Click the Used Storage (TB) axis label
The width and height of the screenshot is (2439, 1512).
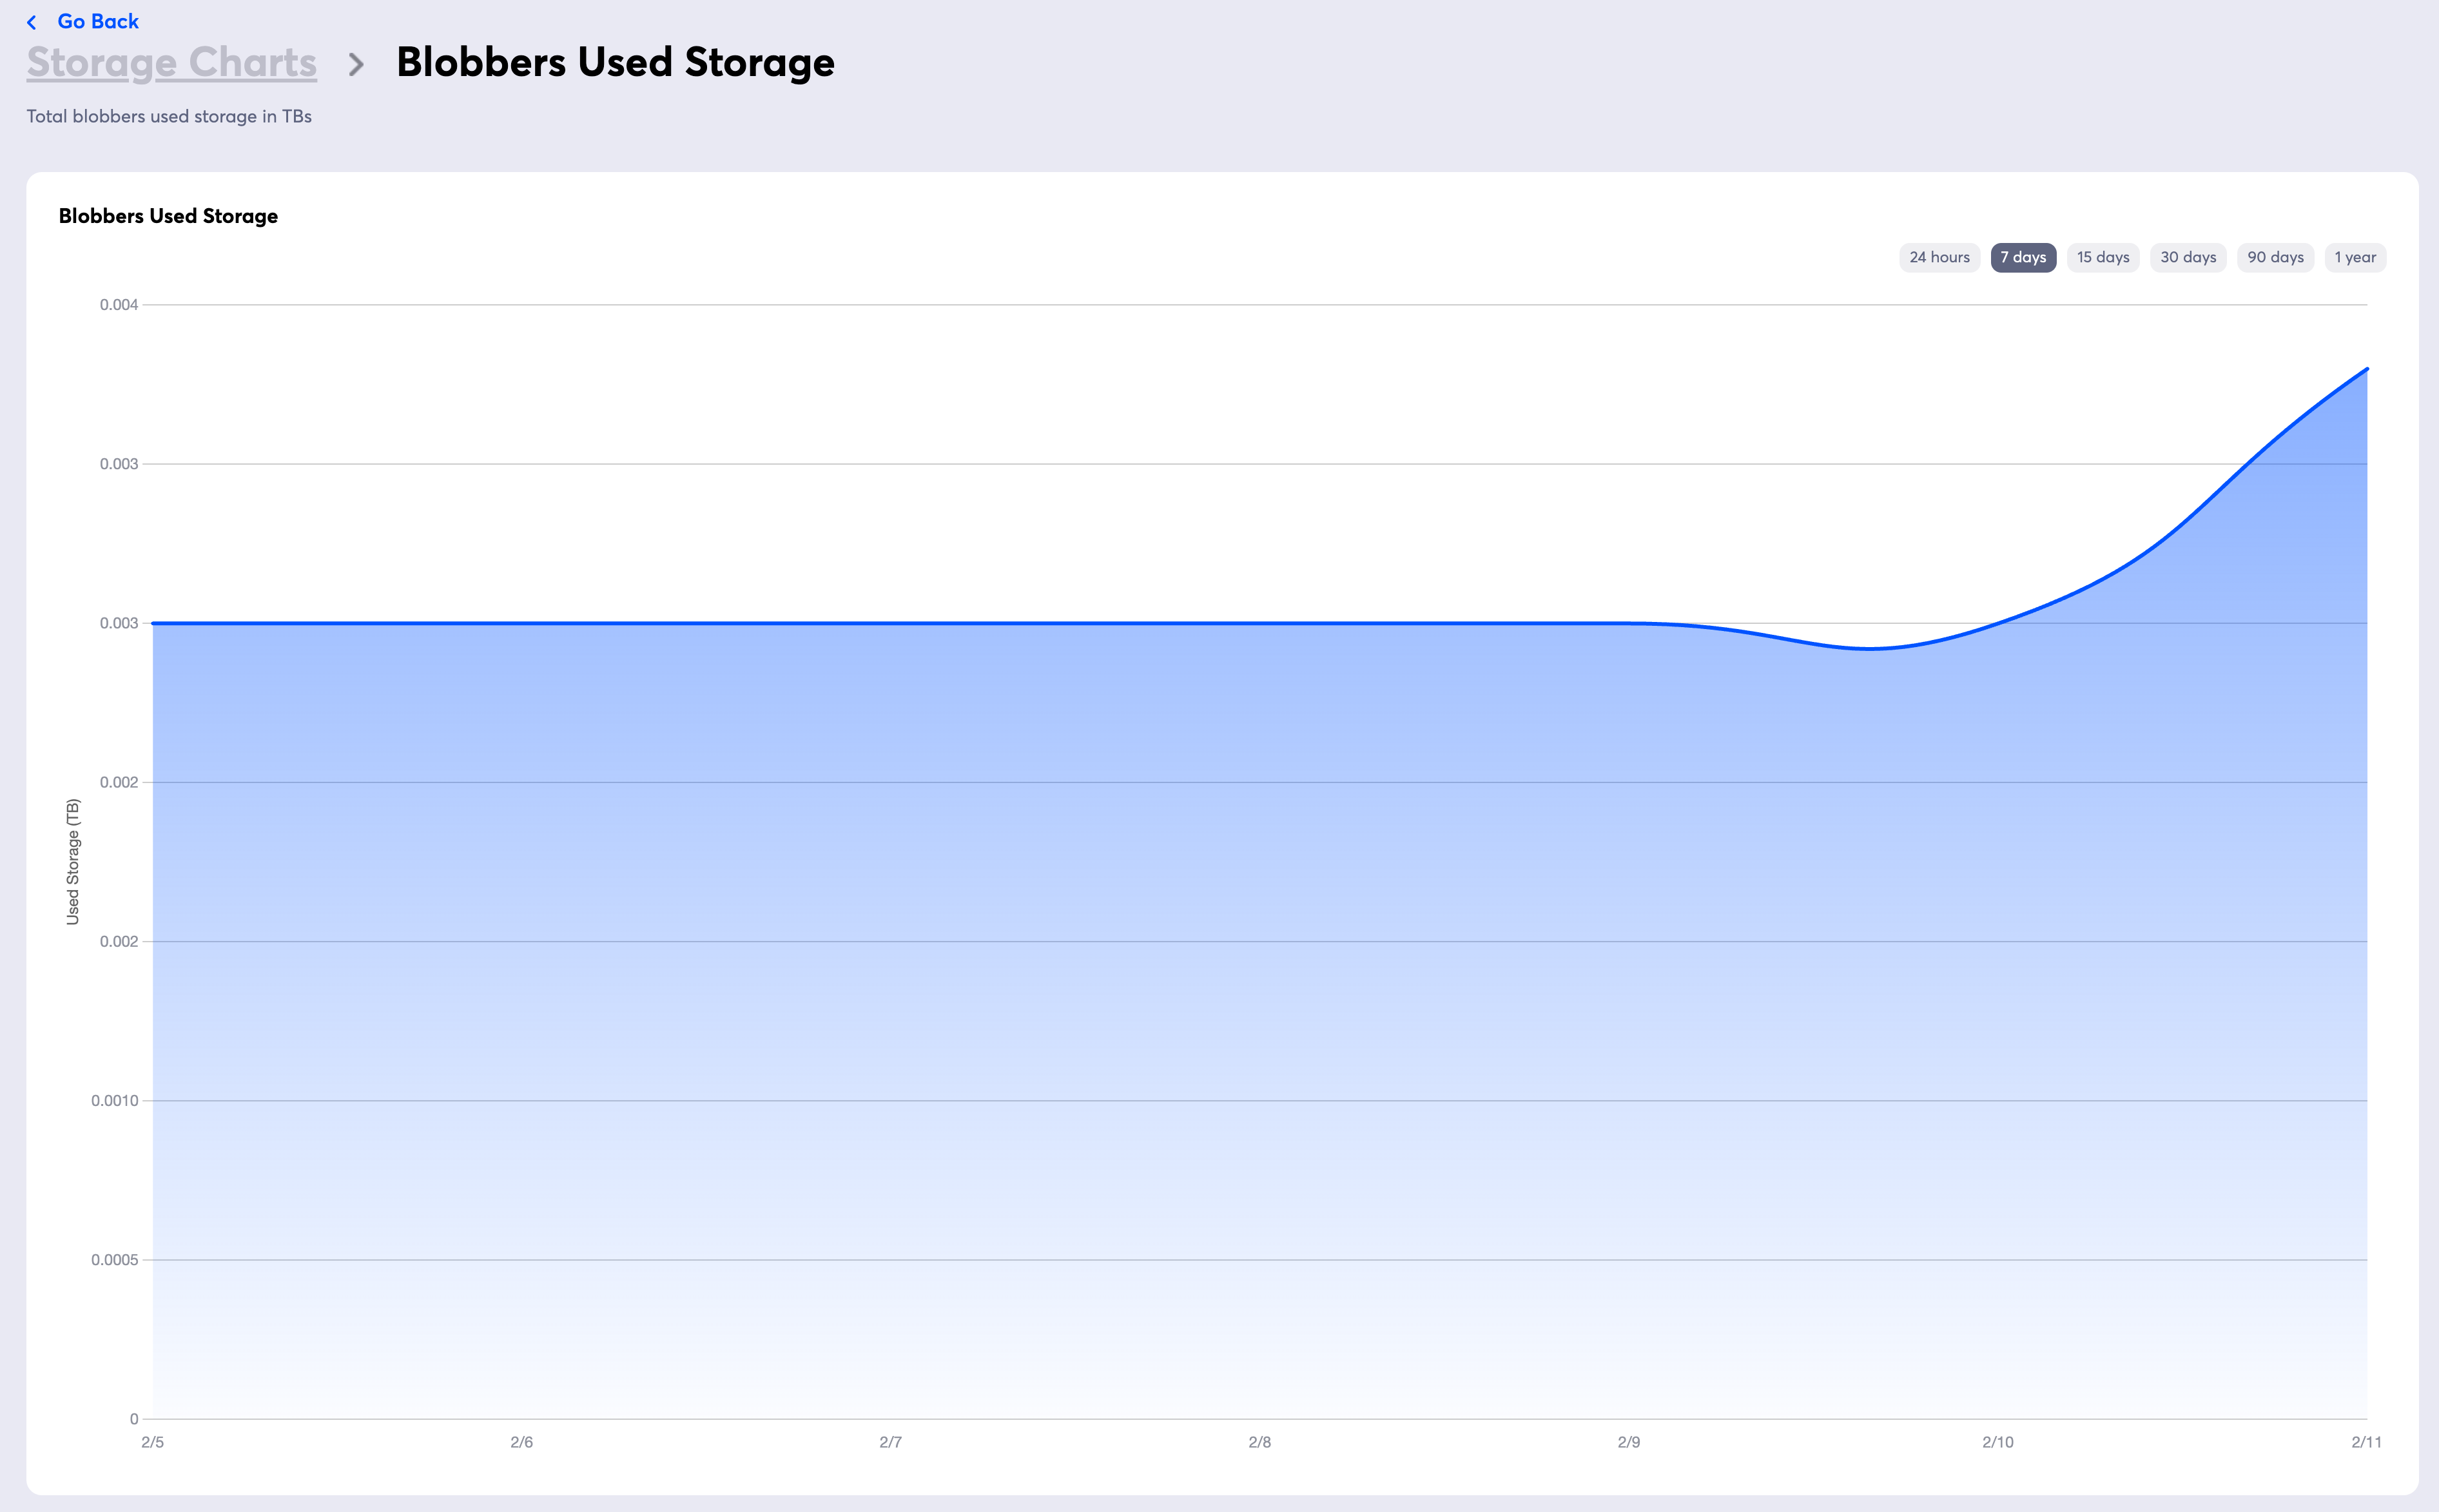click(72, 861)
